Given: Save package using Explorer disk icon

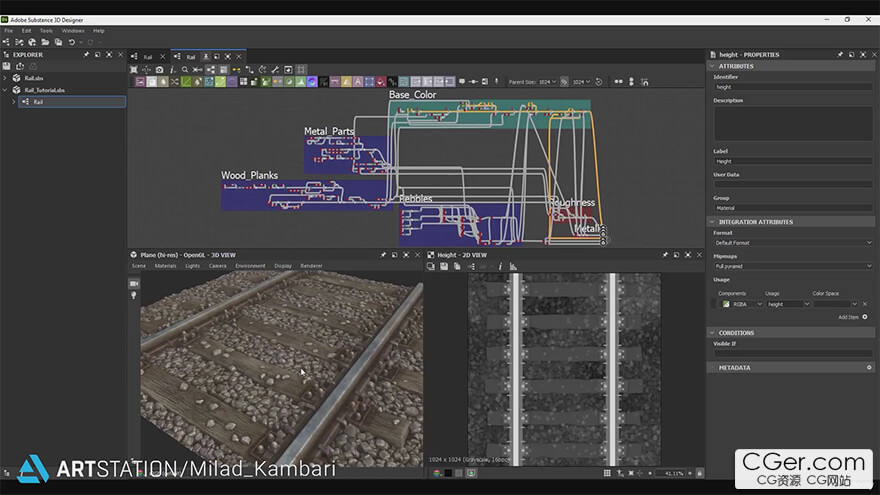Looking at the screenshot, I should [7, 66].
